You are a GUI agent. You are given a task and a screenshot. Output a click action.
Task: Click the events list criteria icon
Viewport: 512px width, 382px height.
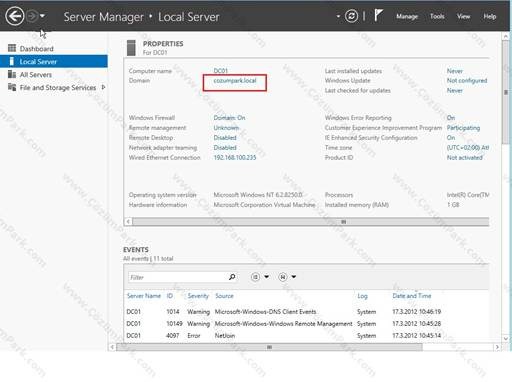pos(255,277)
